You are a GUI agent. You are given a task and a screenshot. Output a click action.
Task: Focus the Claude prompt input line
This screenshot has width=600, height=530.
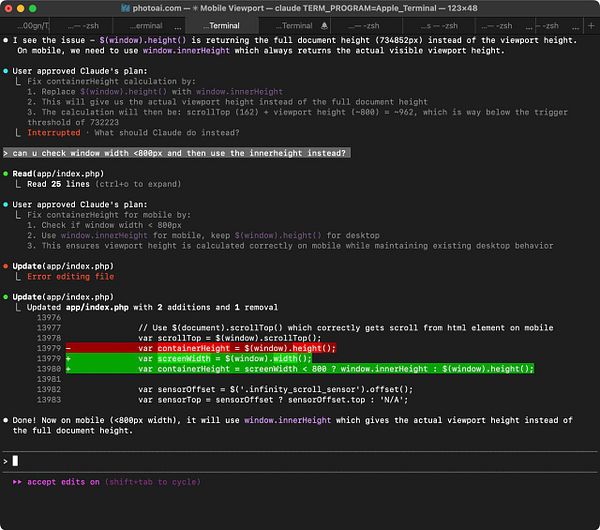pyautogui.click(x=300, y=461)
